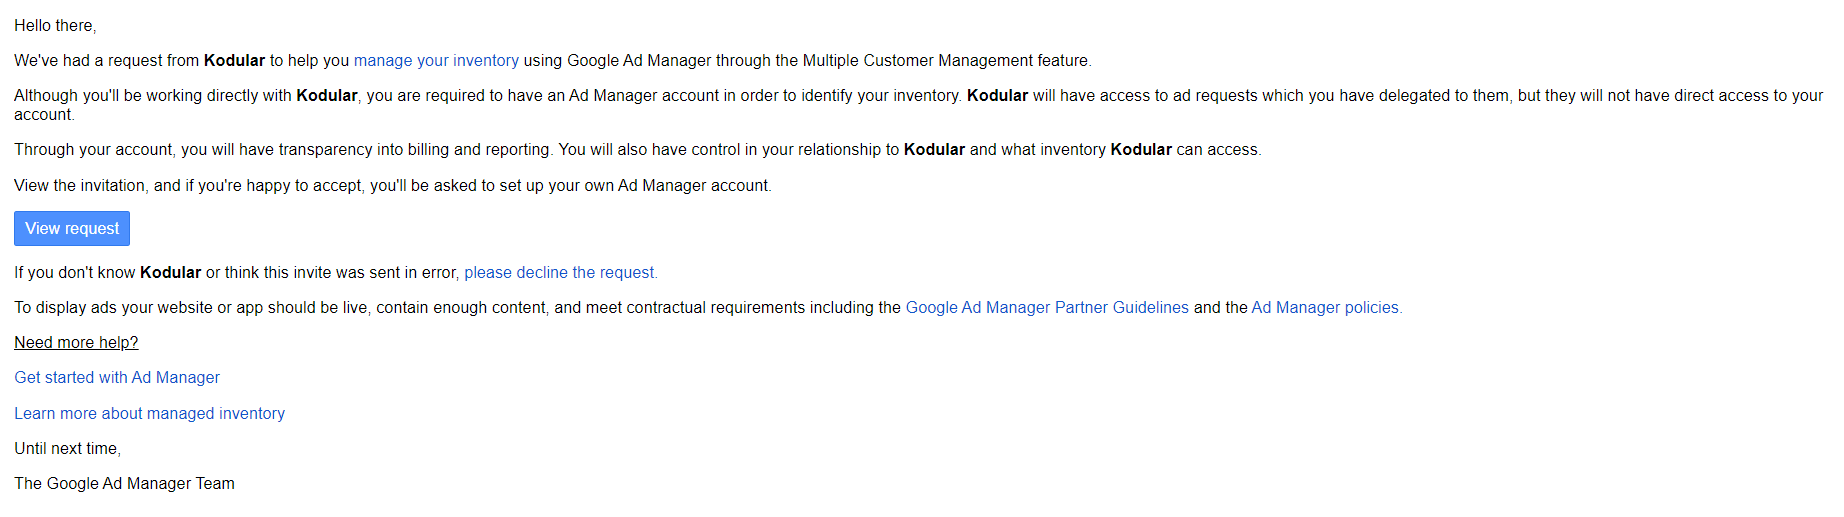Image resolution: width=1844 pixels, height=517 pixels.
Task: Click the wrapped word 'account.' on its own line
Action: point(44,115)
